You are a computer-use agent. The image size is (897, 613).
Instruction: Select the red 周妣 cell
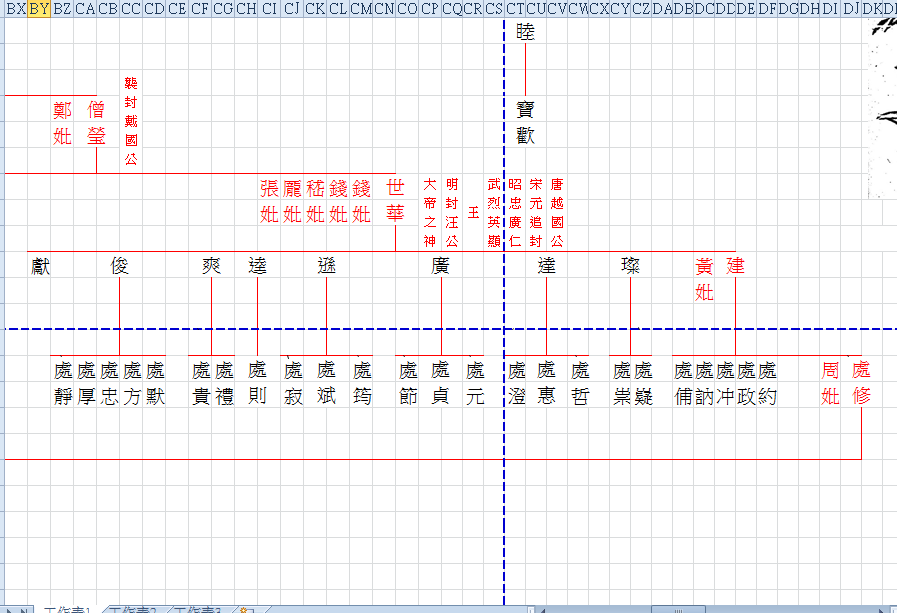[x=830, y=383]
